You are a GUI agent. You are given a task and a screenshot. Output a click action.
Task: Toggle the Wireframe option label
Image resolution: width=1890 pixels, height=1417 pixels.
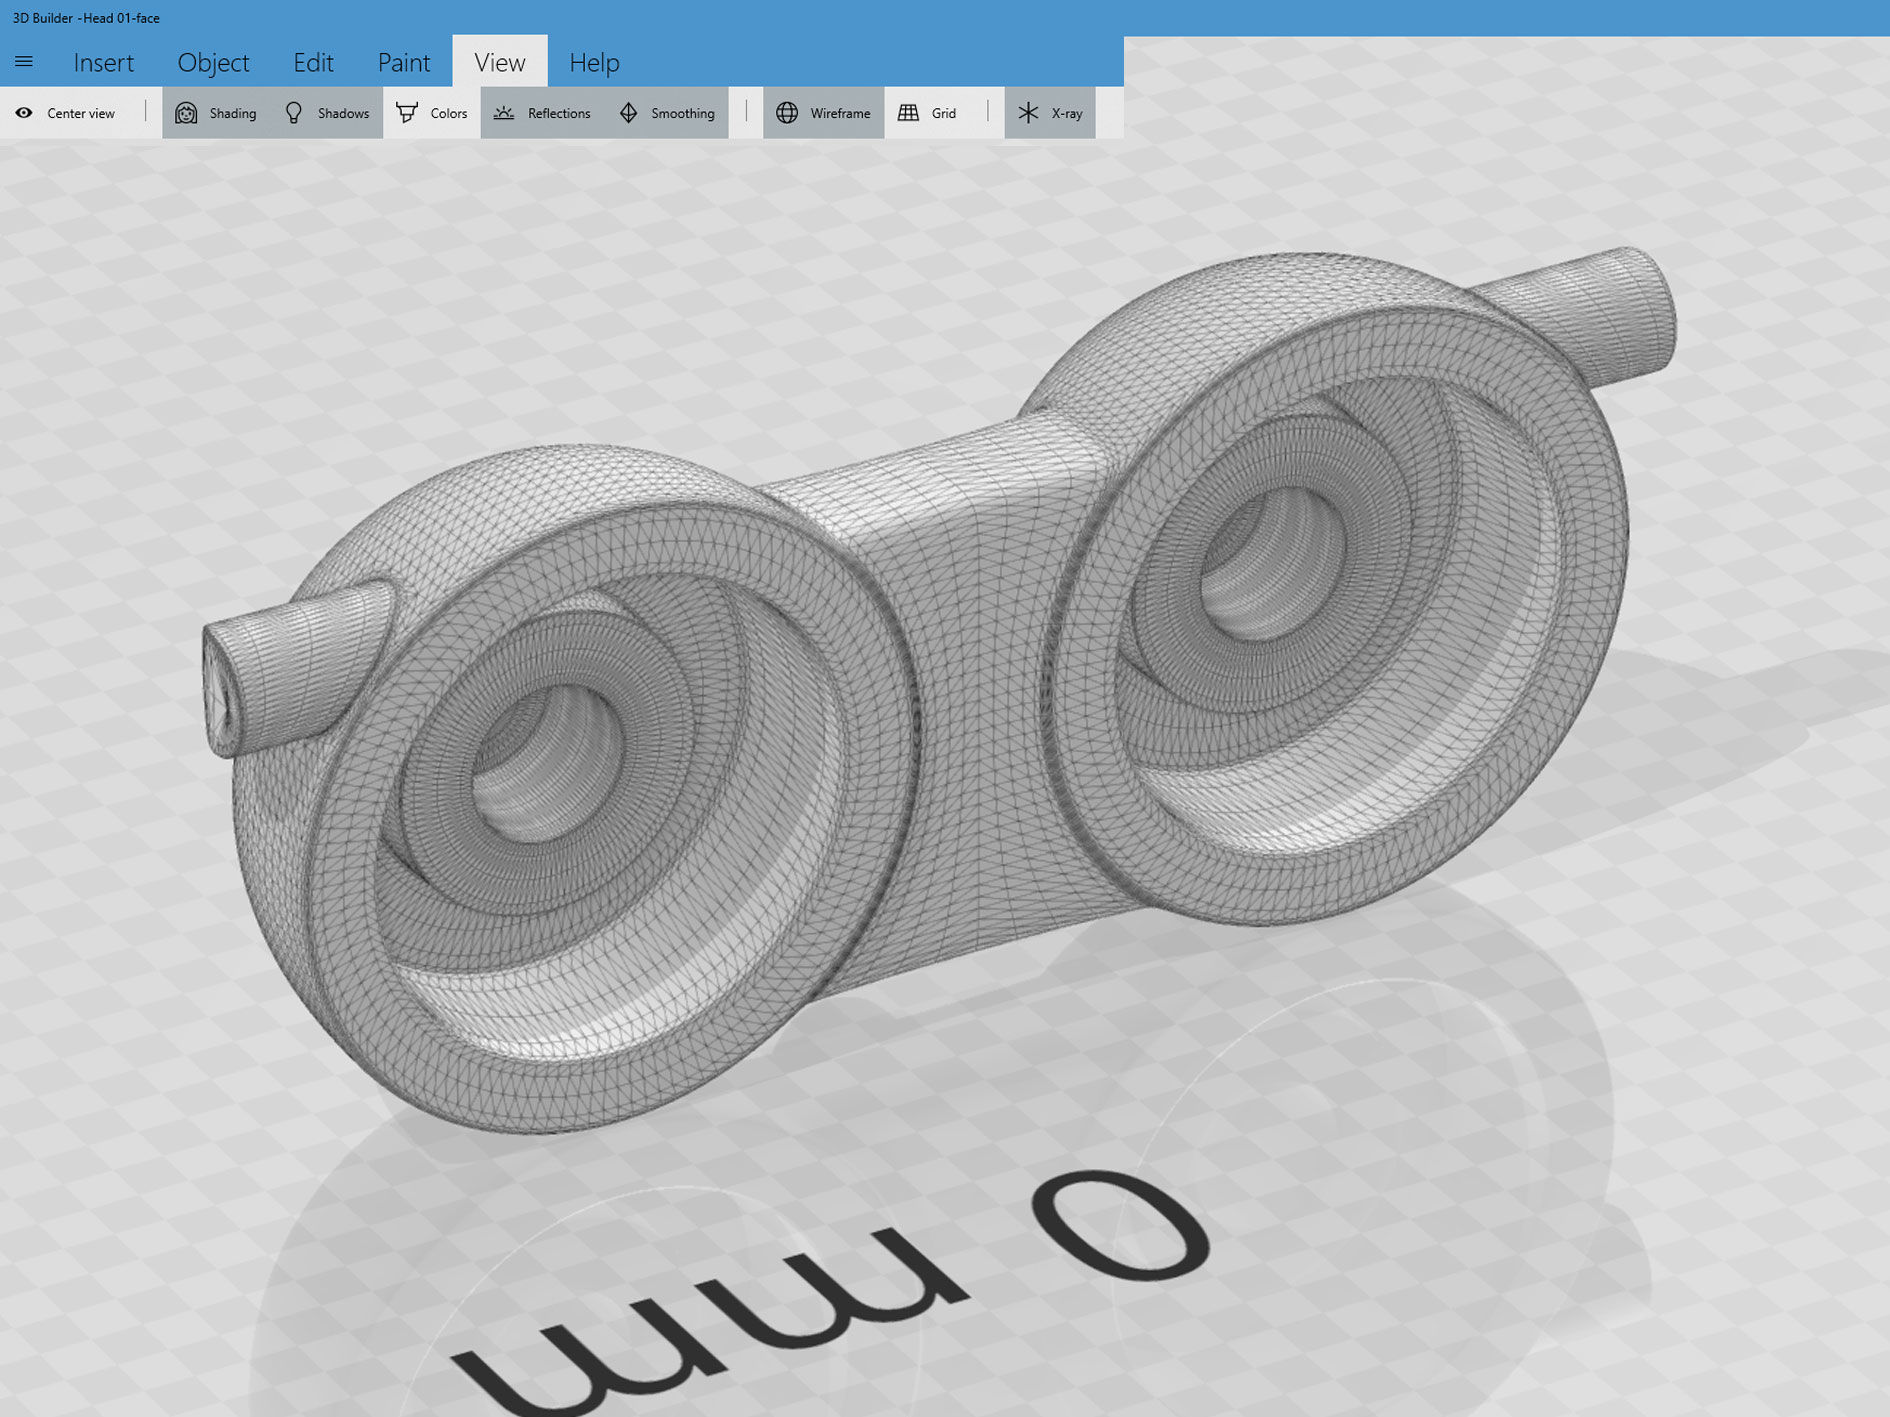pyautogui.click(x=840, y=113)
